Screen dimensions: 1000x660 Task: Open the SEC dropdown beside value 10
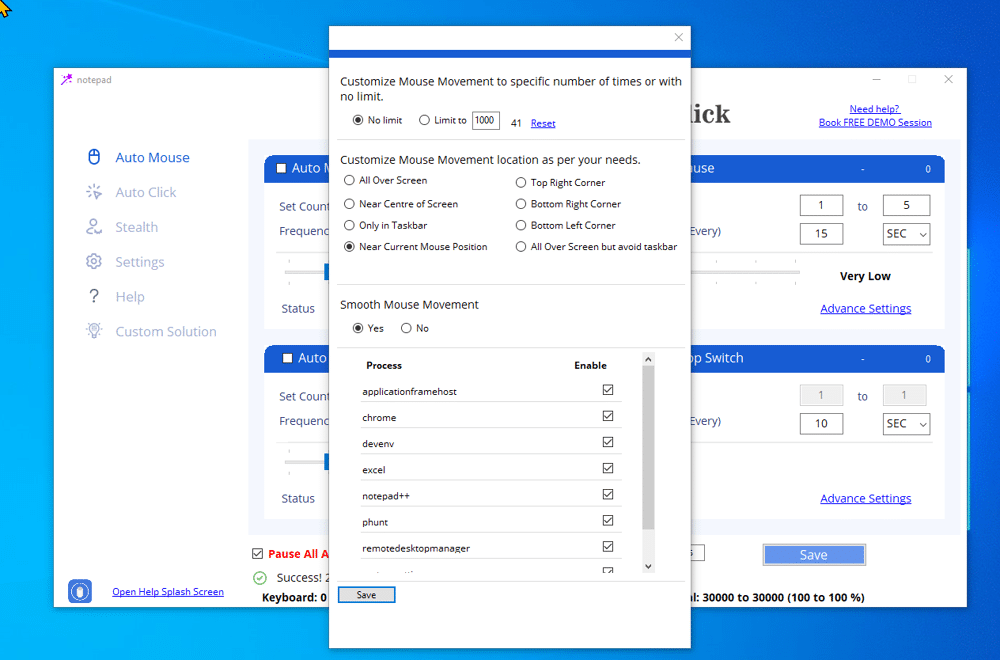pyautogui.click(x=906, y=424)
